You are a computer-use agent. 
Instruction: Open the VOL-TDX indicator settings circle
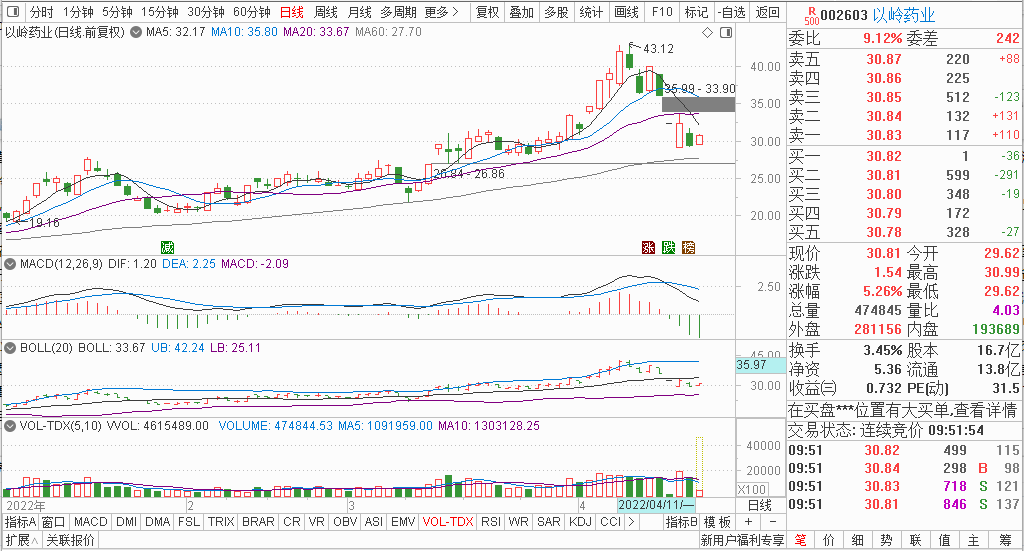click(10, 426)
